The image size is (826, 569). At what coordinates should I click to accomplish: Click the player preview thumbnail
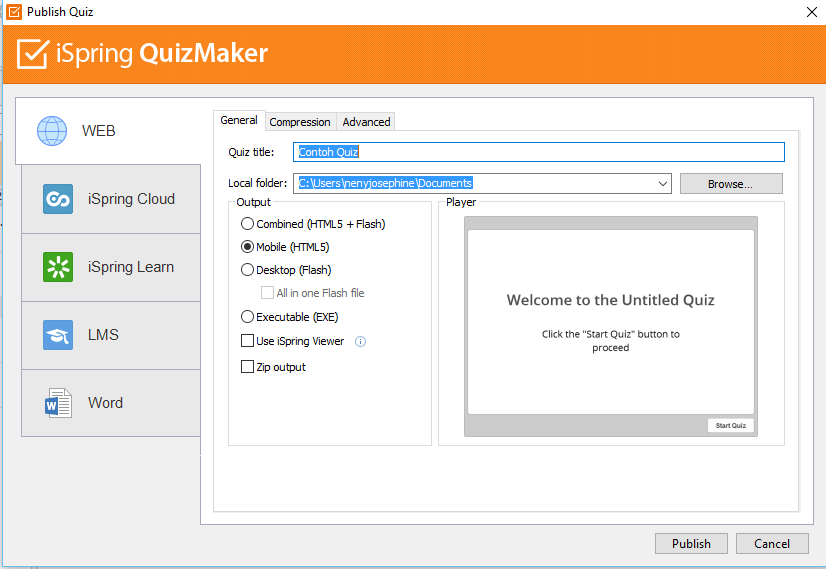tap(611, 326)
